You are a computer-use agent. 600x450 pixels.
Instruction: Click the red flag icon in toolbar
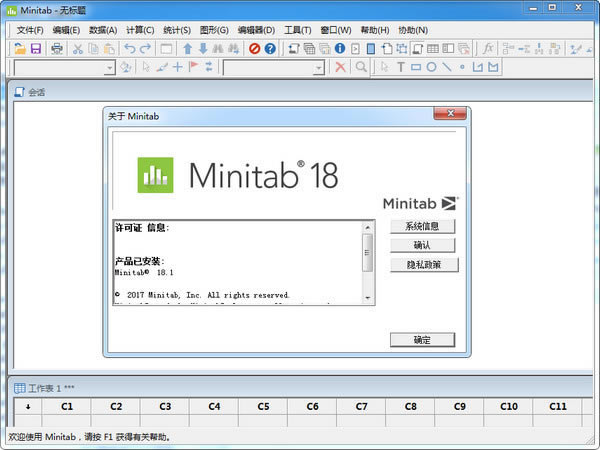coord(194,67)
